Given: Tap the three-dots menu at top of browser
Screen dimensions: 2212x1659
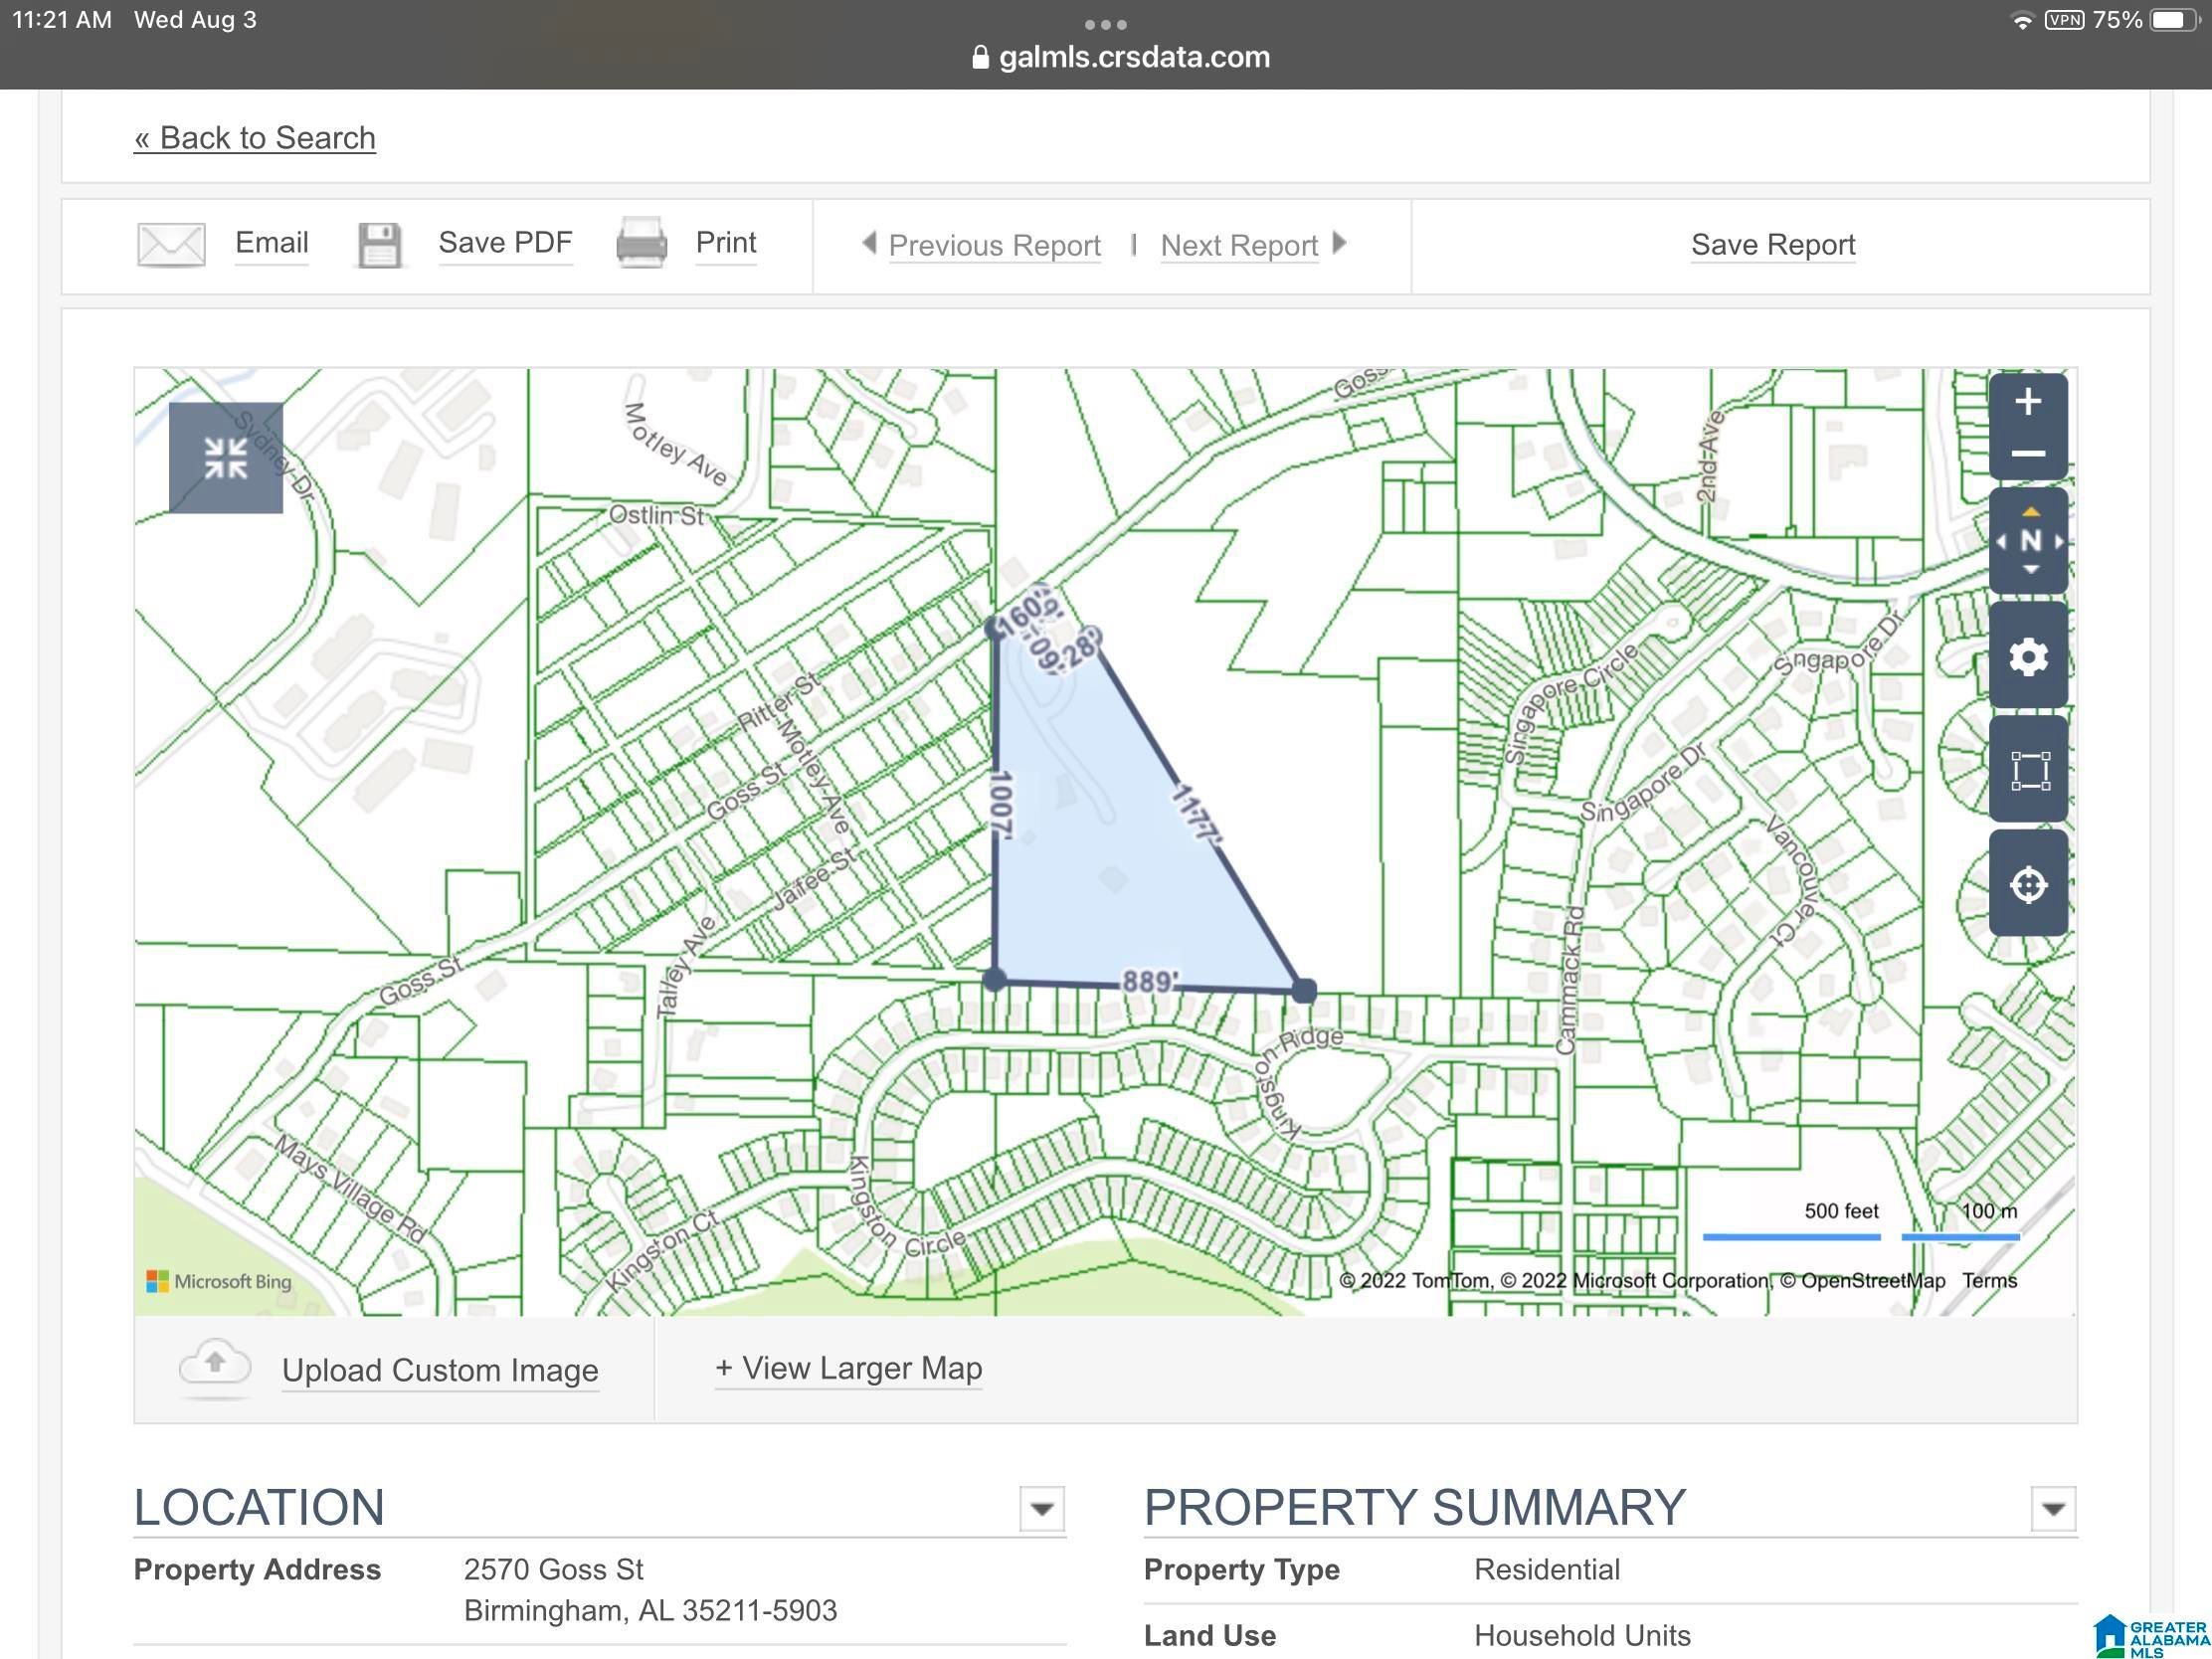Looking at the screenshot, I should coord(1106,24).
